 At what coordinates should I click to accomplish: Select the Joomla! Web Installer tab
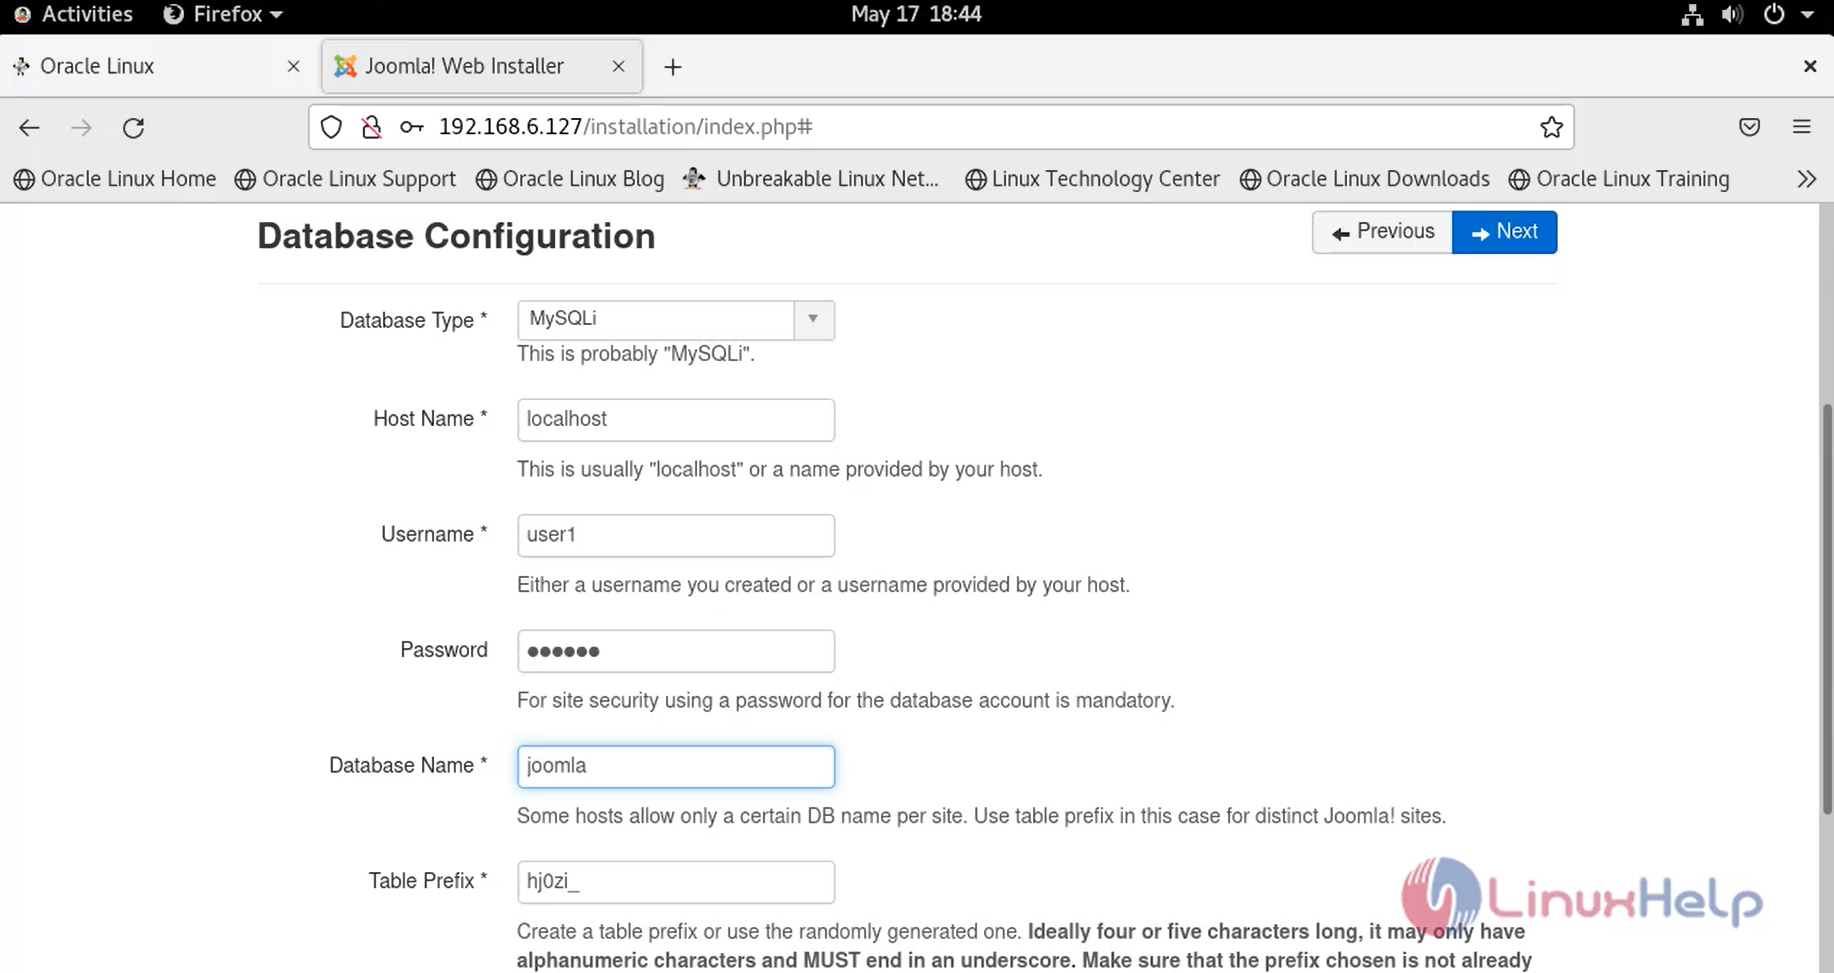pos(482,66)
